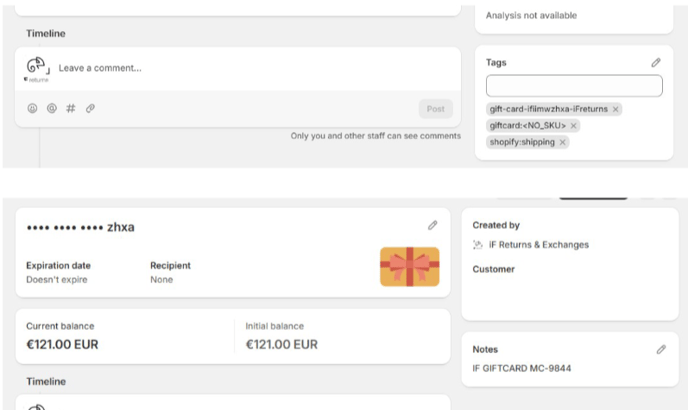688x410 pixels.
Task: Click the emoji icon in comment toolbar
Action: 32,108
